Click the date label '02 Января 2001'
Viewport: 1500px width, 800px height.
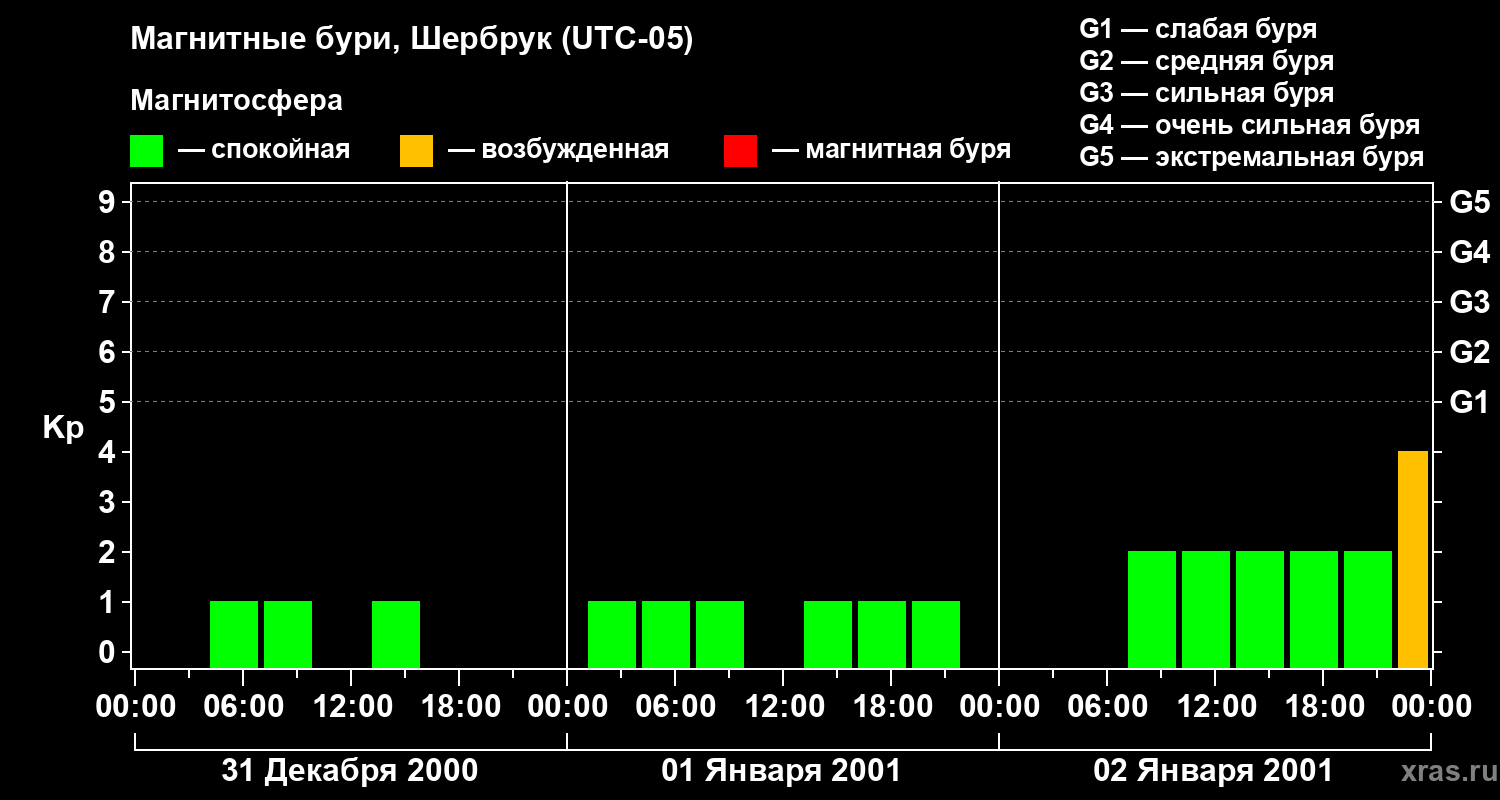coord(1213,771)
